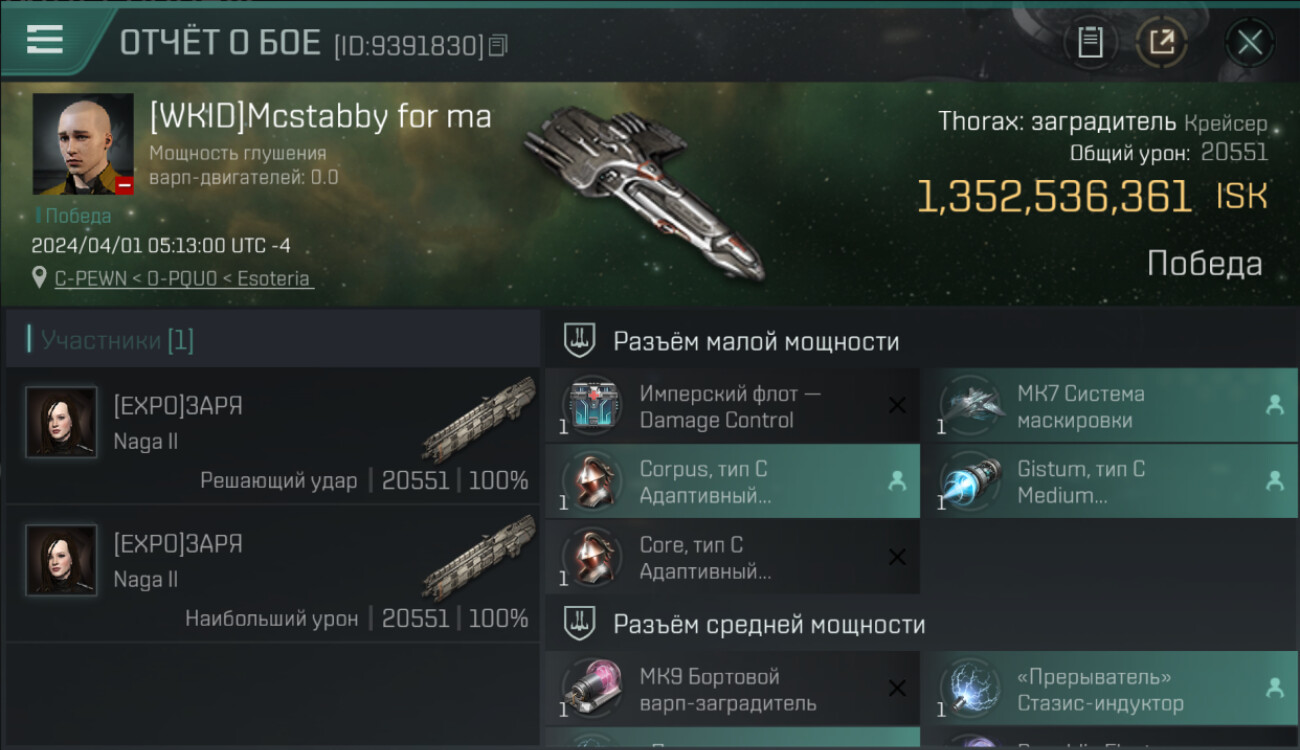Select Core тип C Адаптивный module
The width and height of the screenshot is (1300, 750).
pyautogui.click(x=732, y=558)
